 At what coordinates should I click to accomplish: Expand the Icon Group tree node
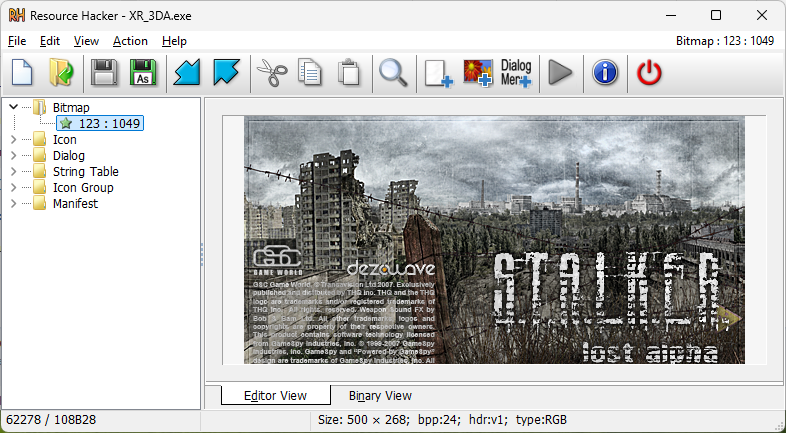tap(14, 187)
